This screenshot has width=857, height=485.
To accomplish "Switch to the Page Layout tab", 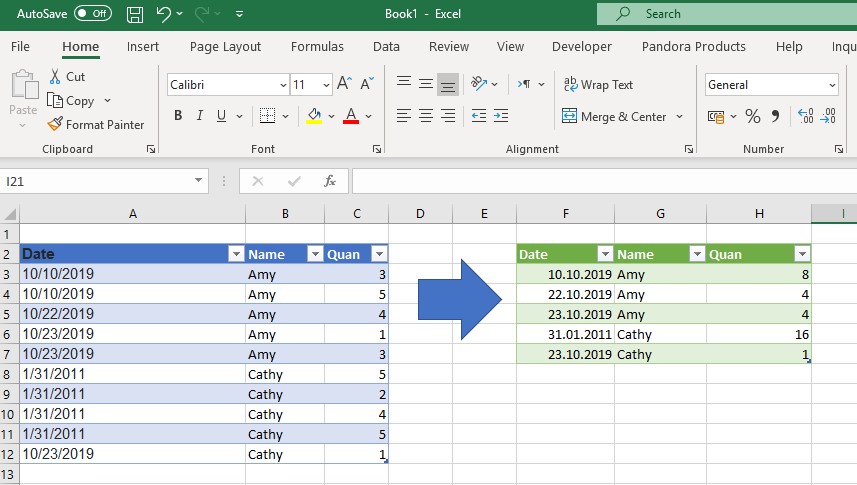I will click(225, 46).
